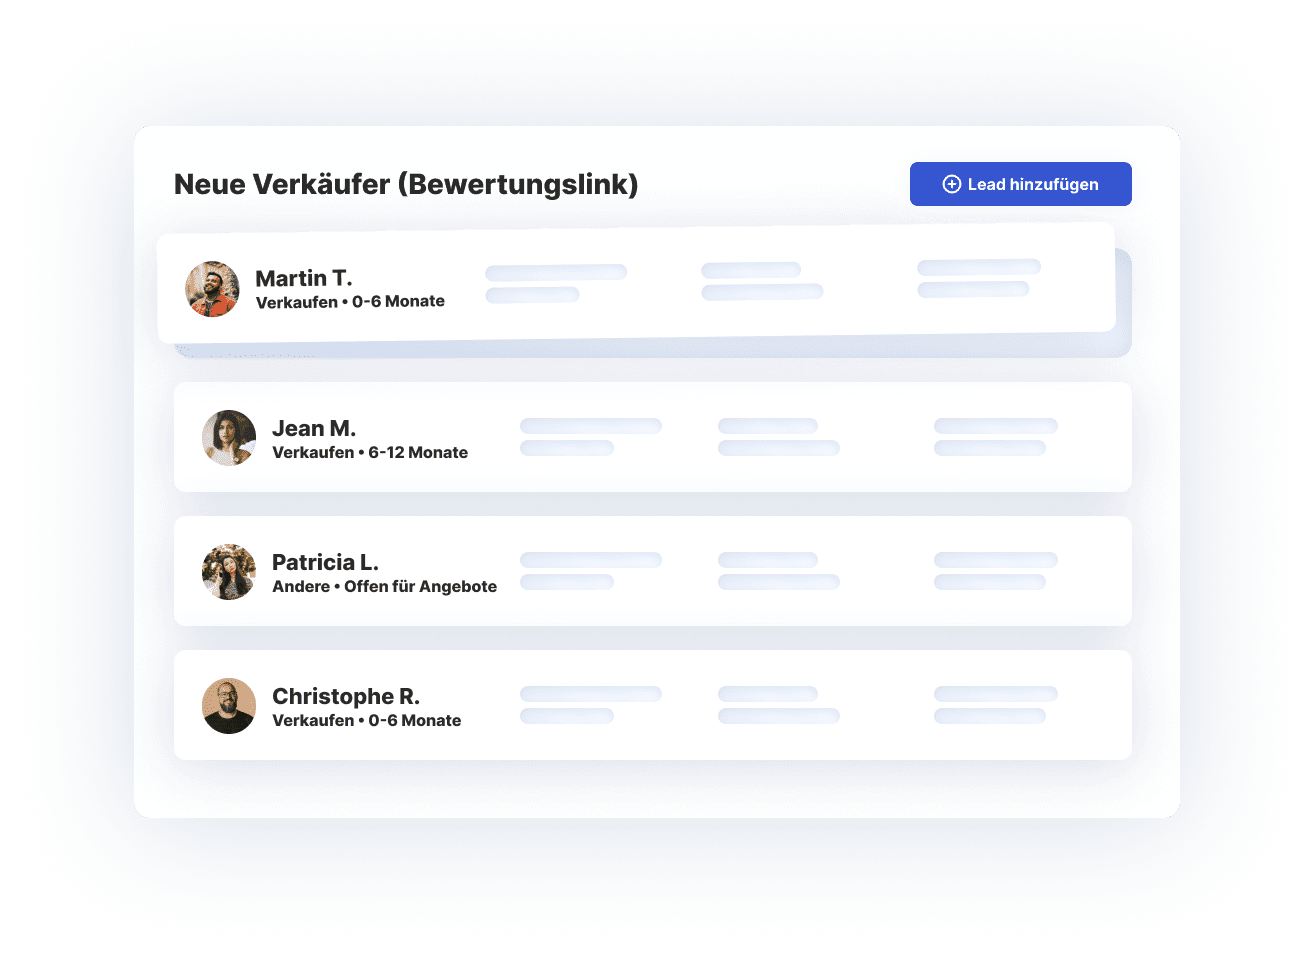Select the last placeholder column in Martin's row
The height and width of the screenshot is (957, 1312).
point(979,278)
